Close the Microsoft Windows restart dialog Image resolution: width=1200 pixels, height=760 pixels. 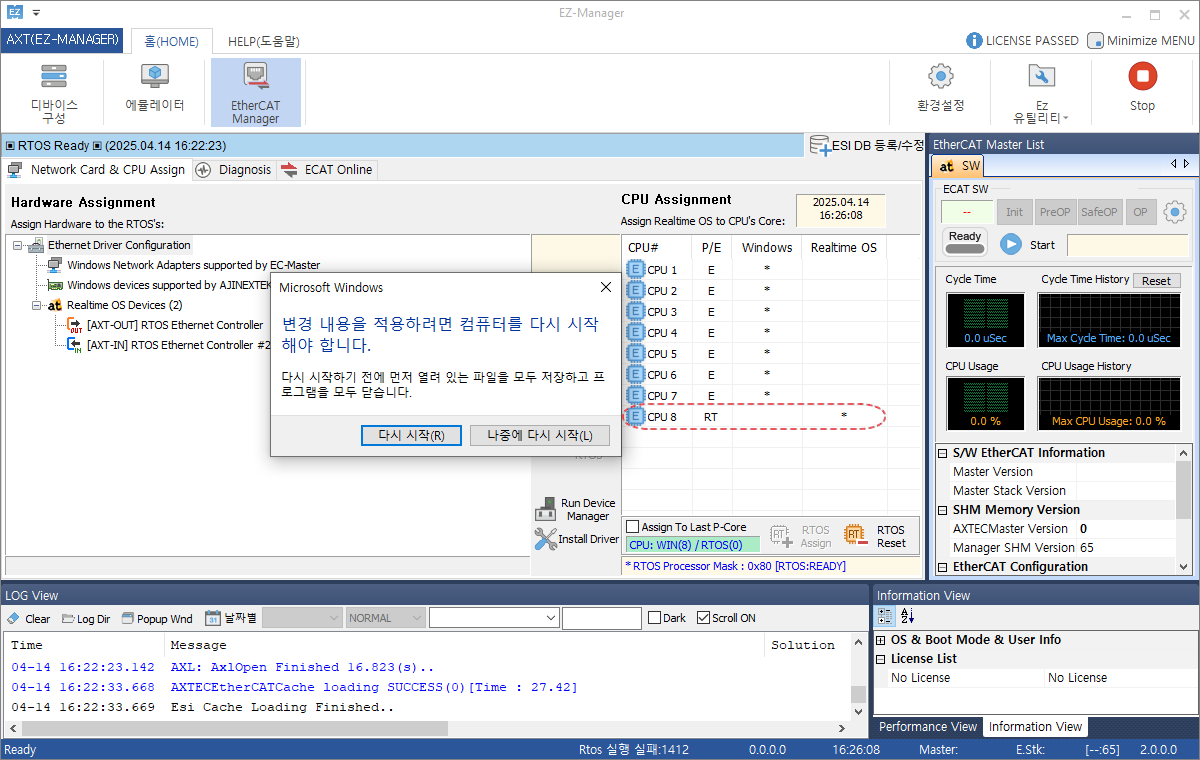pyautogui.click(x=604, y=287)
